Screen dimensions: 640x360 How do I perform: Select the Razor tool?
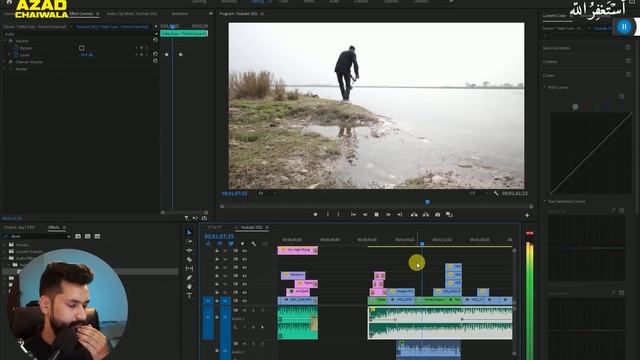pyautogui.click(x=189, y=259)
